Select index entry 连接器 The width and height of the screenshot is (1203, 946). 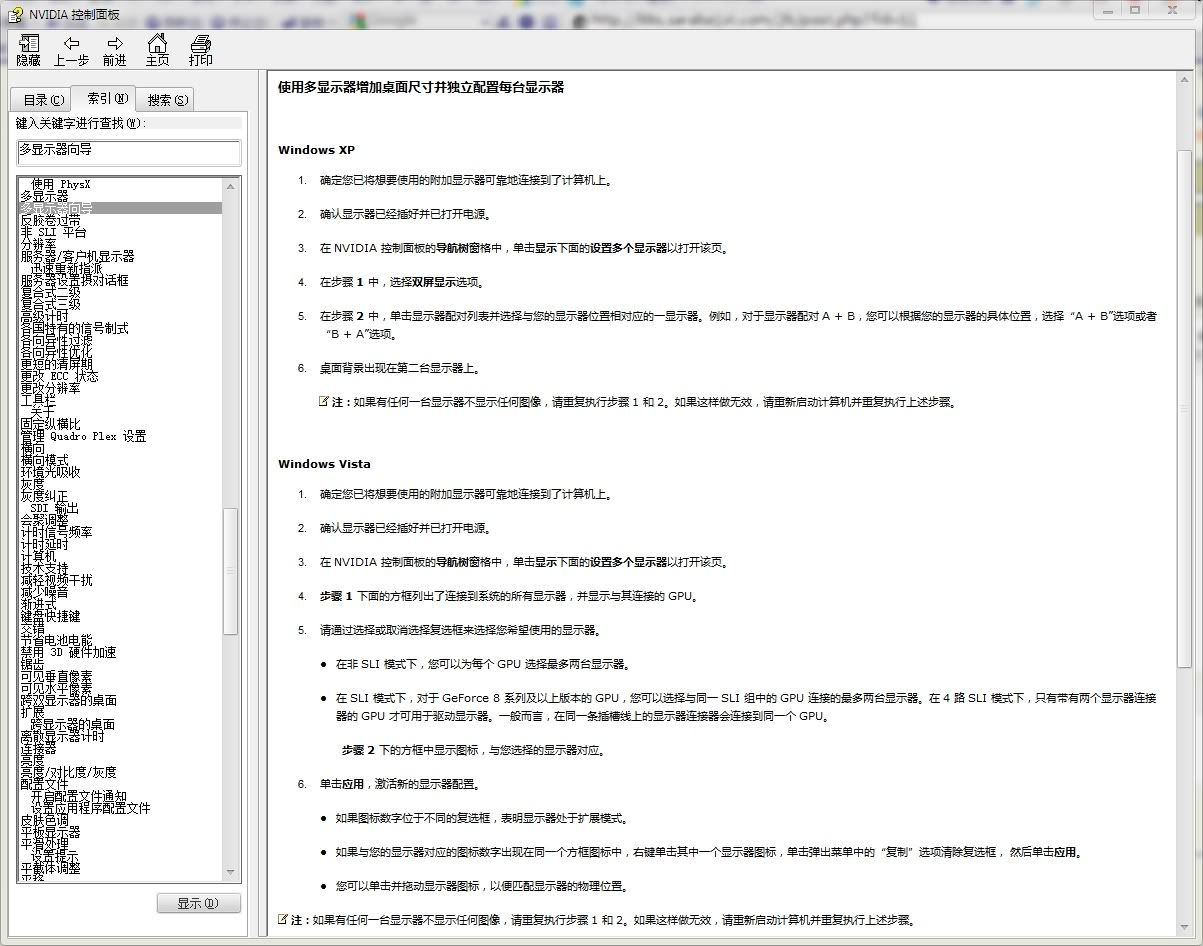click(38, 749)
